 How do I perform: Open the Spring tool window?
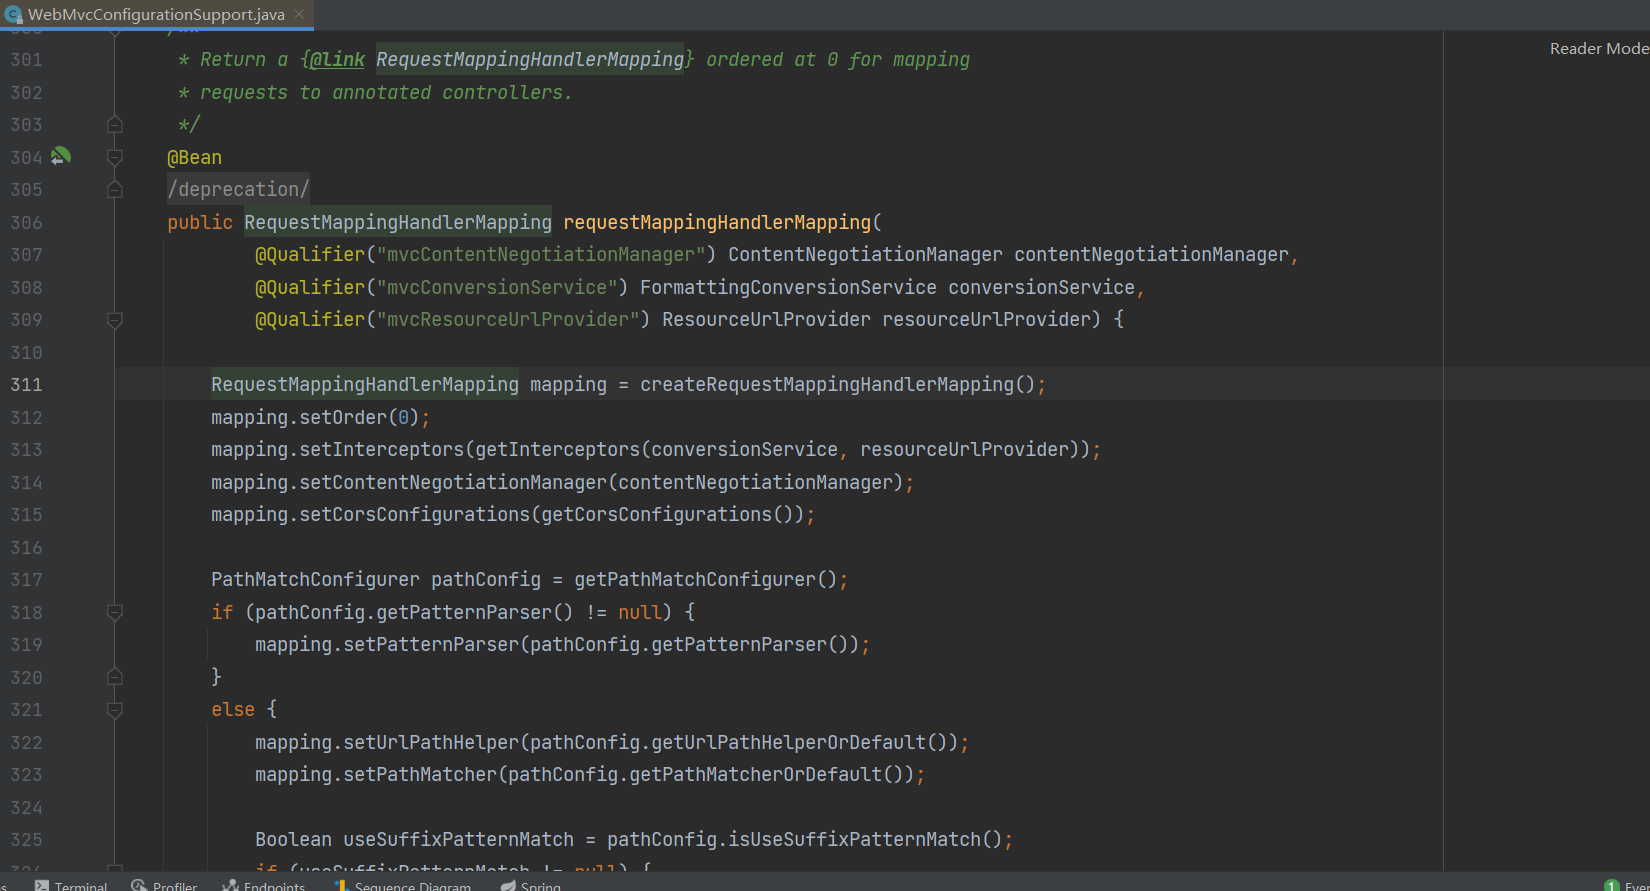pyautogui.click(x=531, y=886)
